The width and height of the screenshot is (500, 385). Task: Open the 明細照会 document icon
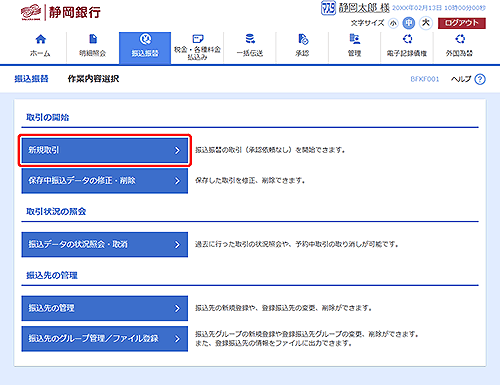coord(93,39)
